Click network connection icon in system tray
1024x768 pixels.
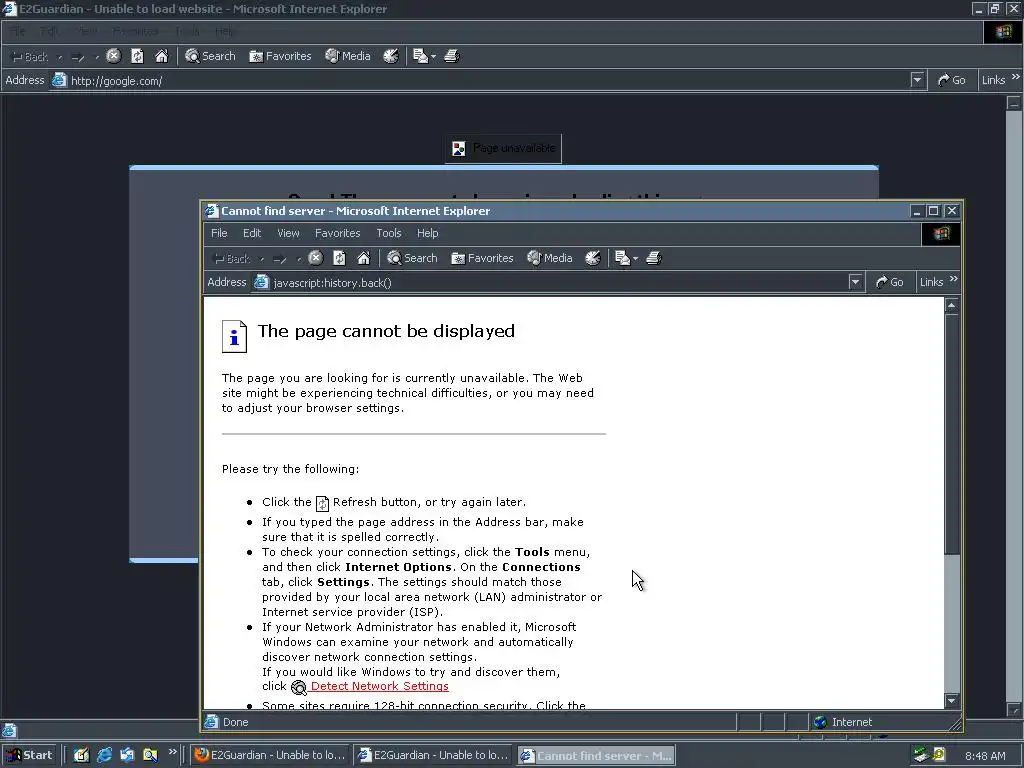[x=921, y=754]
